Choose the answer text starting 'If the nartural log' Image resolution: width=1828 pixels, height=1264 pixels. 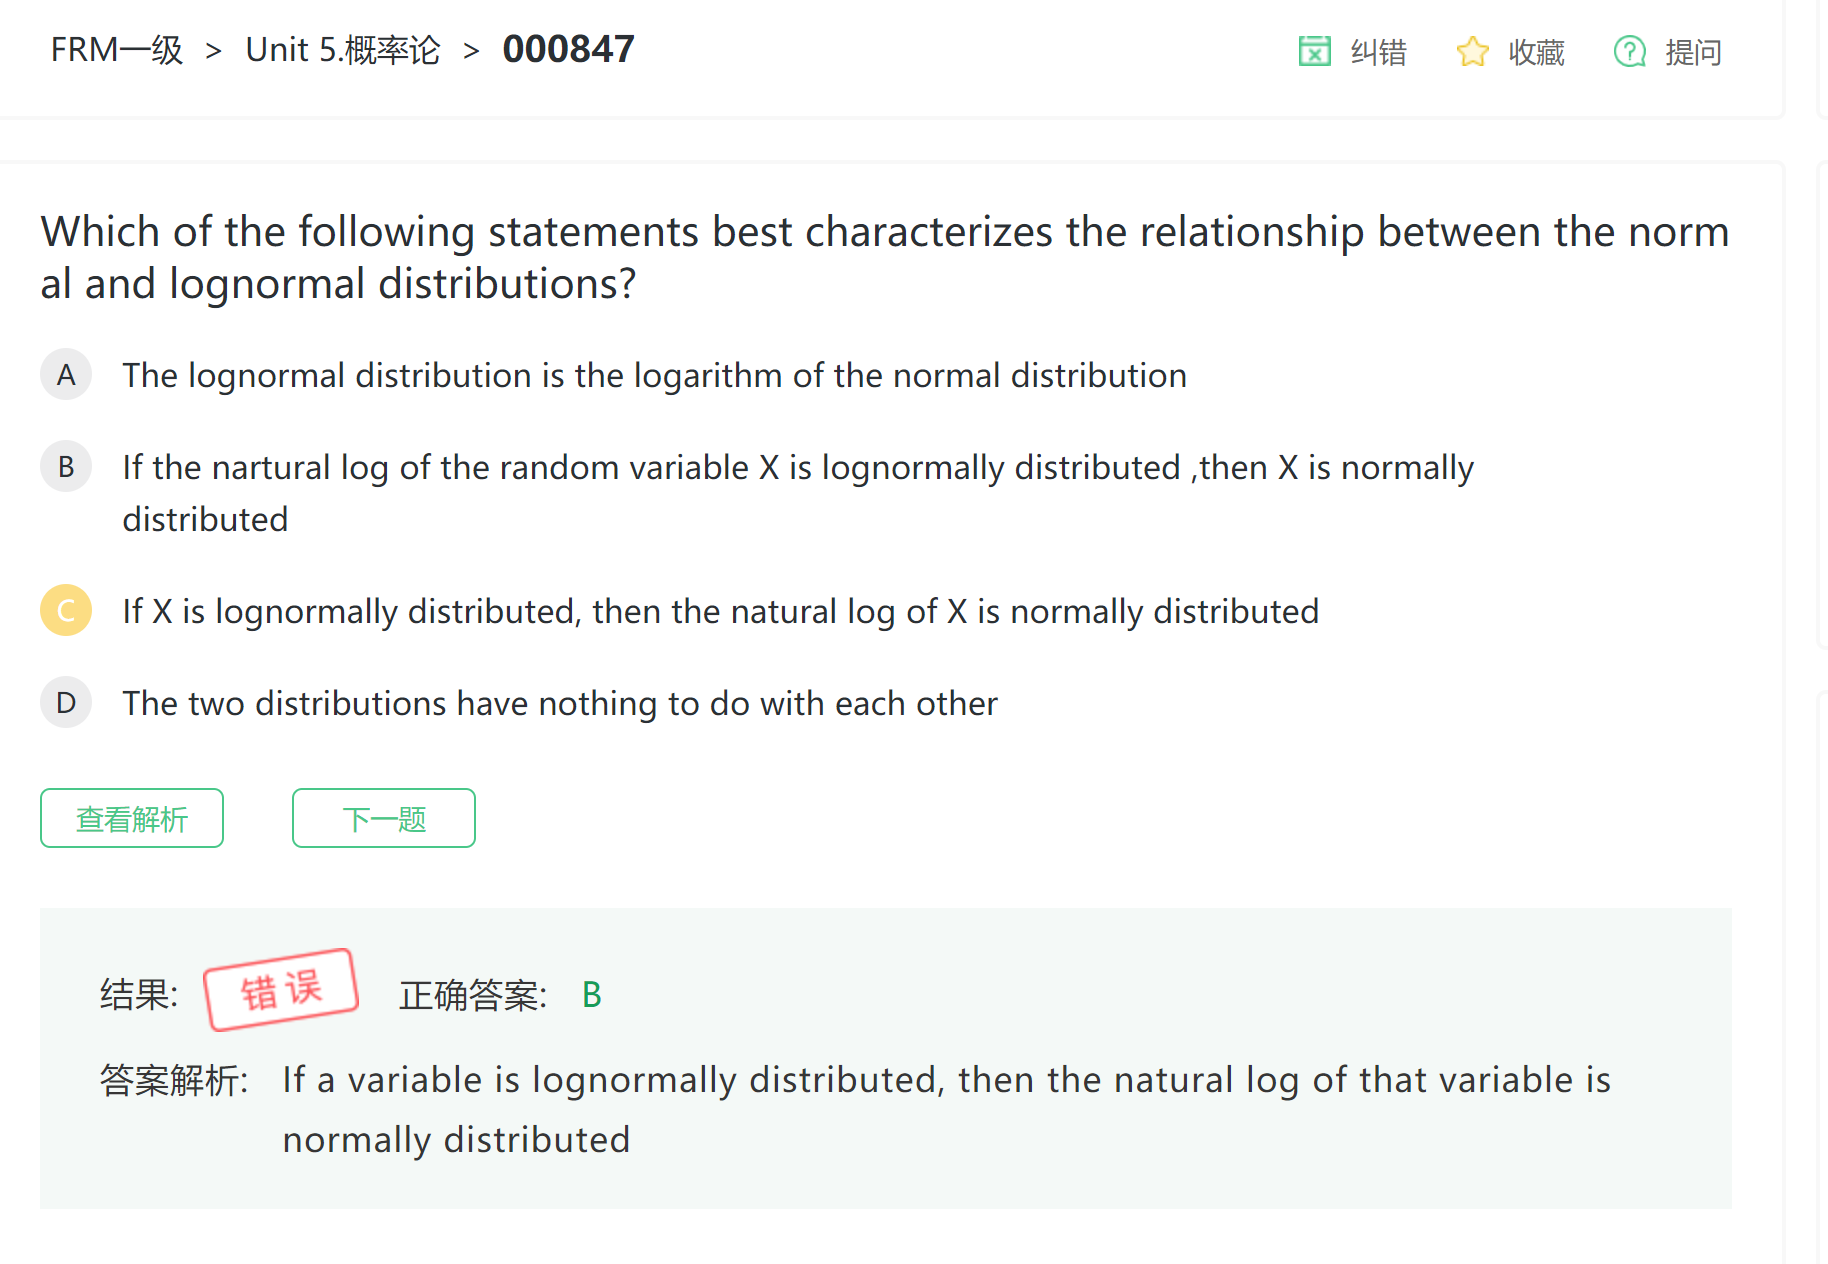[x=797, y=468]
